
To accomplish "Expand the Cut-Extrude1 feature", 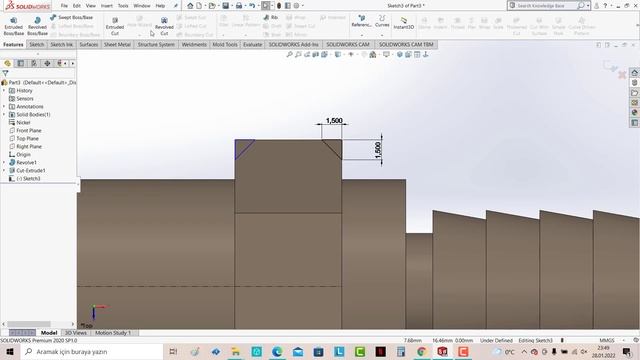I will coord(4,171).
